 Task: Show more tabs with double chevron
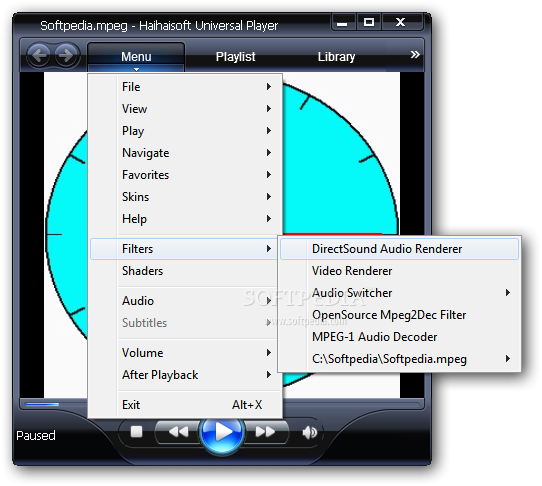[x=415, y=54]
